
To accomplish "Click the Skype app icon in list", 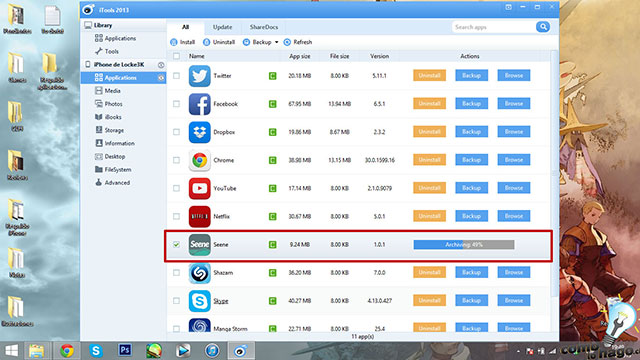I will (x=199, y=301).
